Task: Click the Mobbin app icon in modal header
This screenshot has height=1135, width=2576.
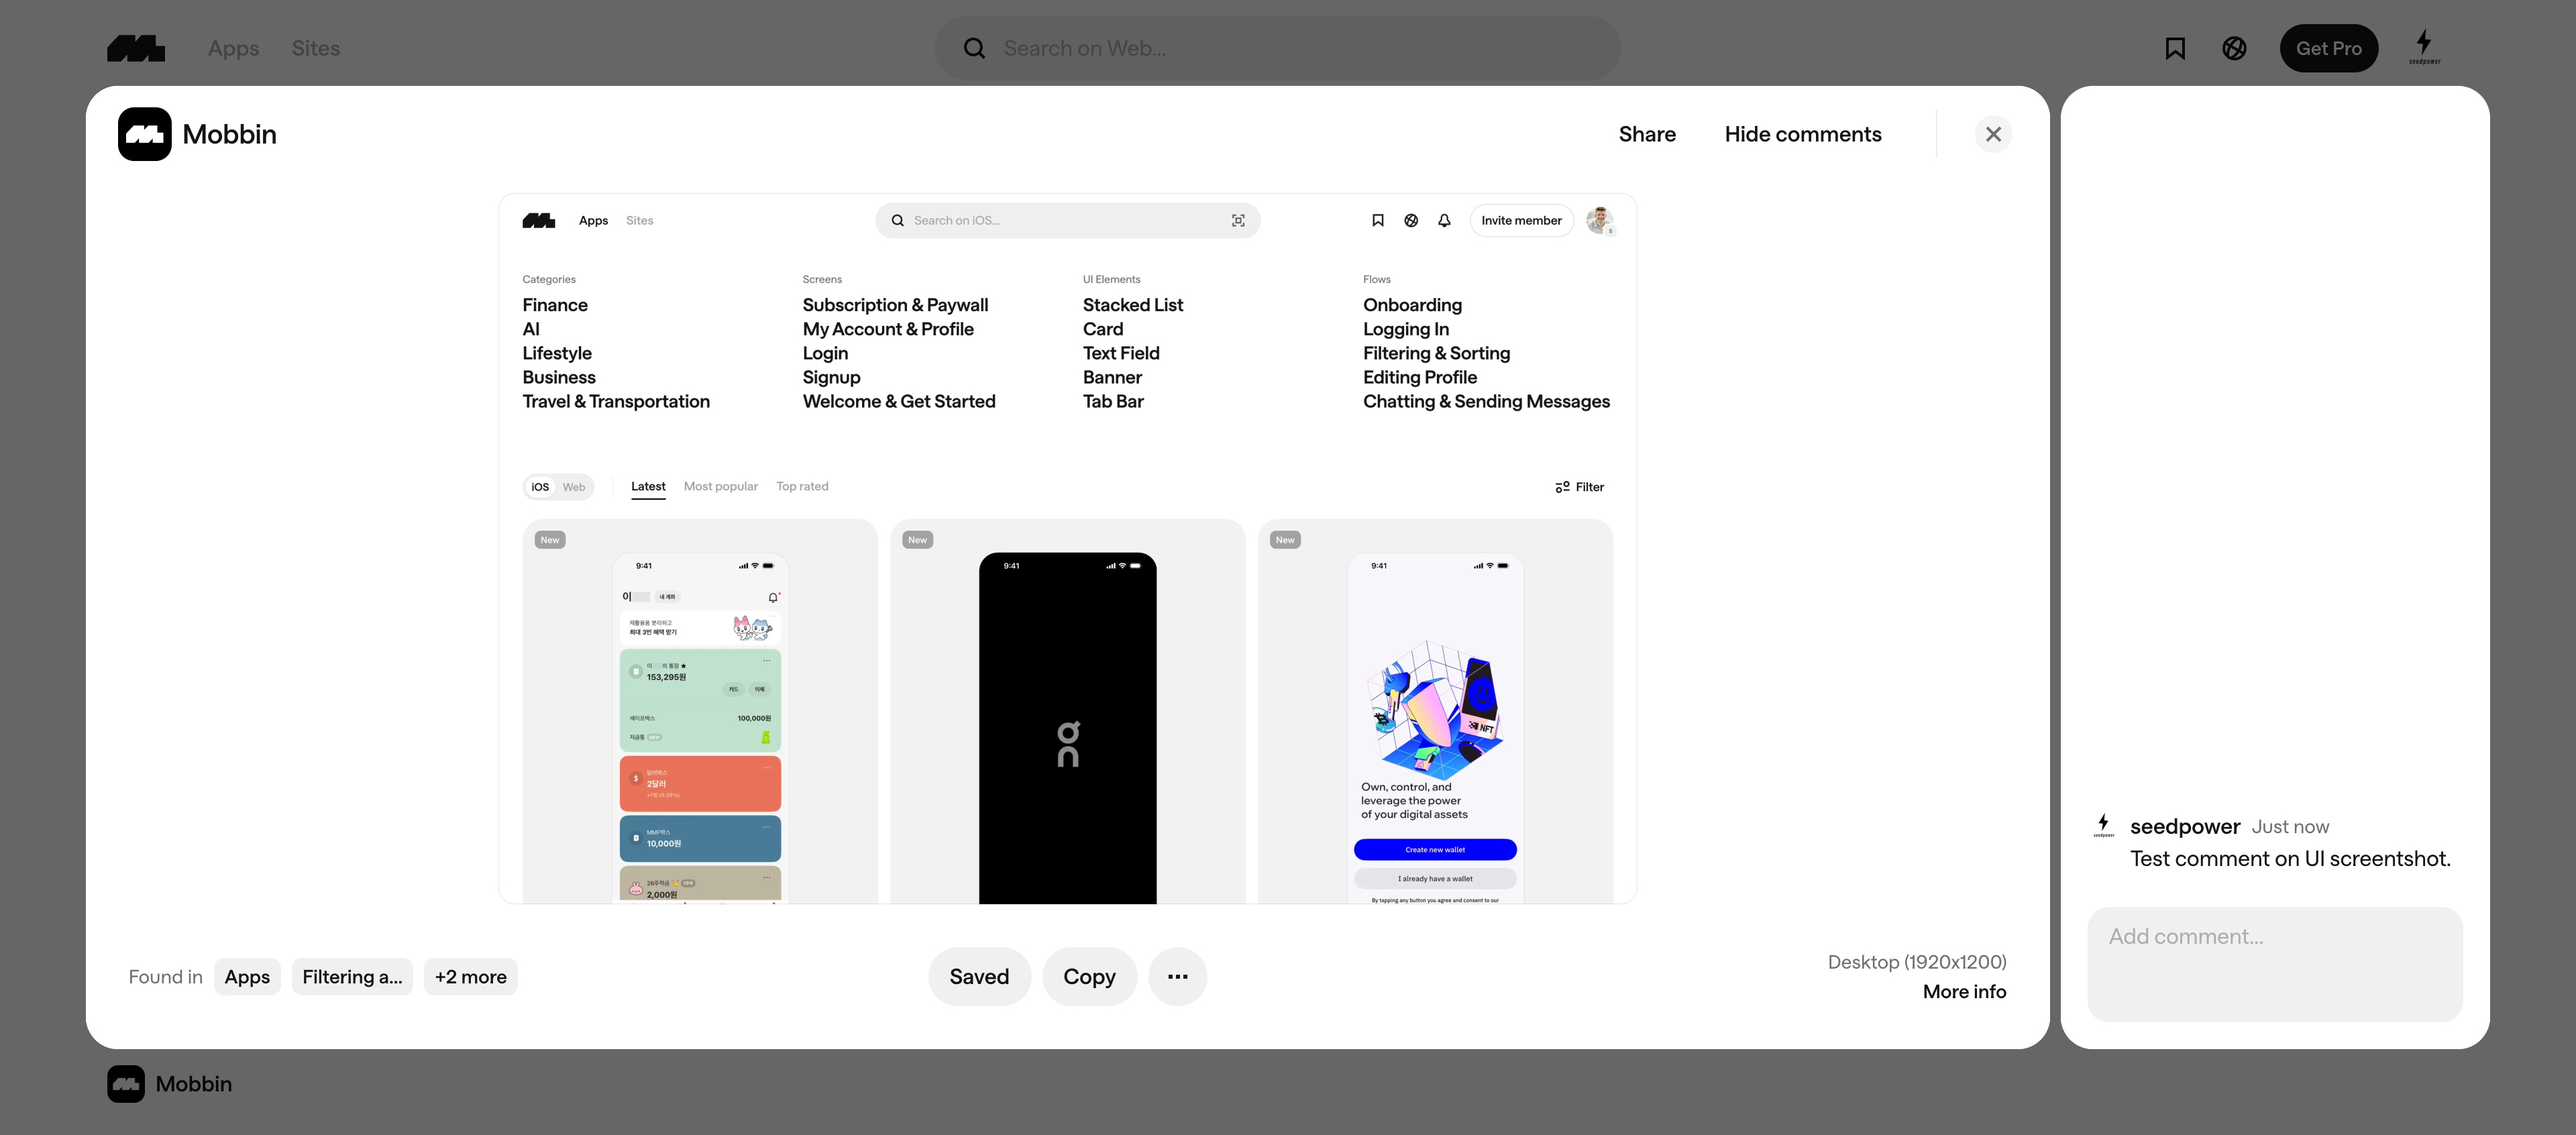Action: pos(144,134)
